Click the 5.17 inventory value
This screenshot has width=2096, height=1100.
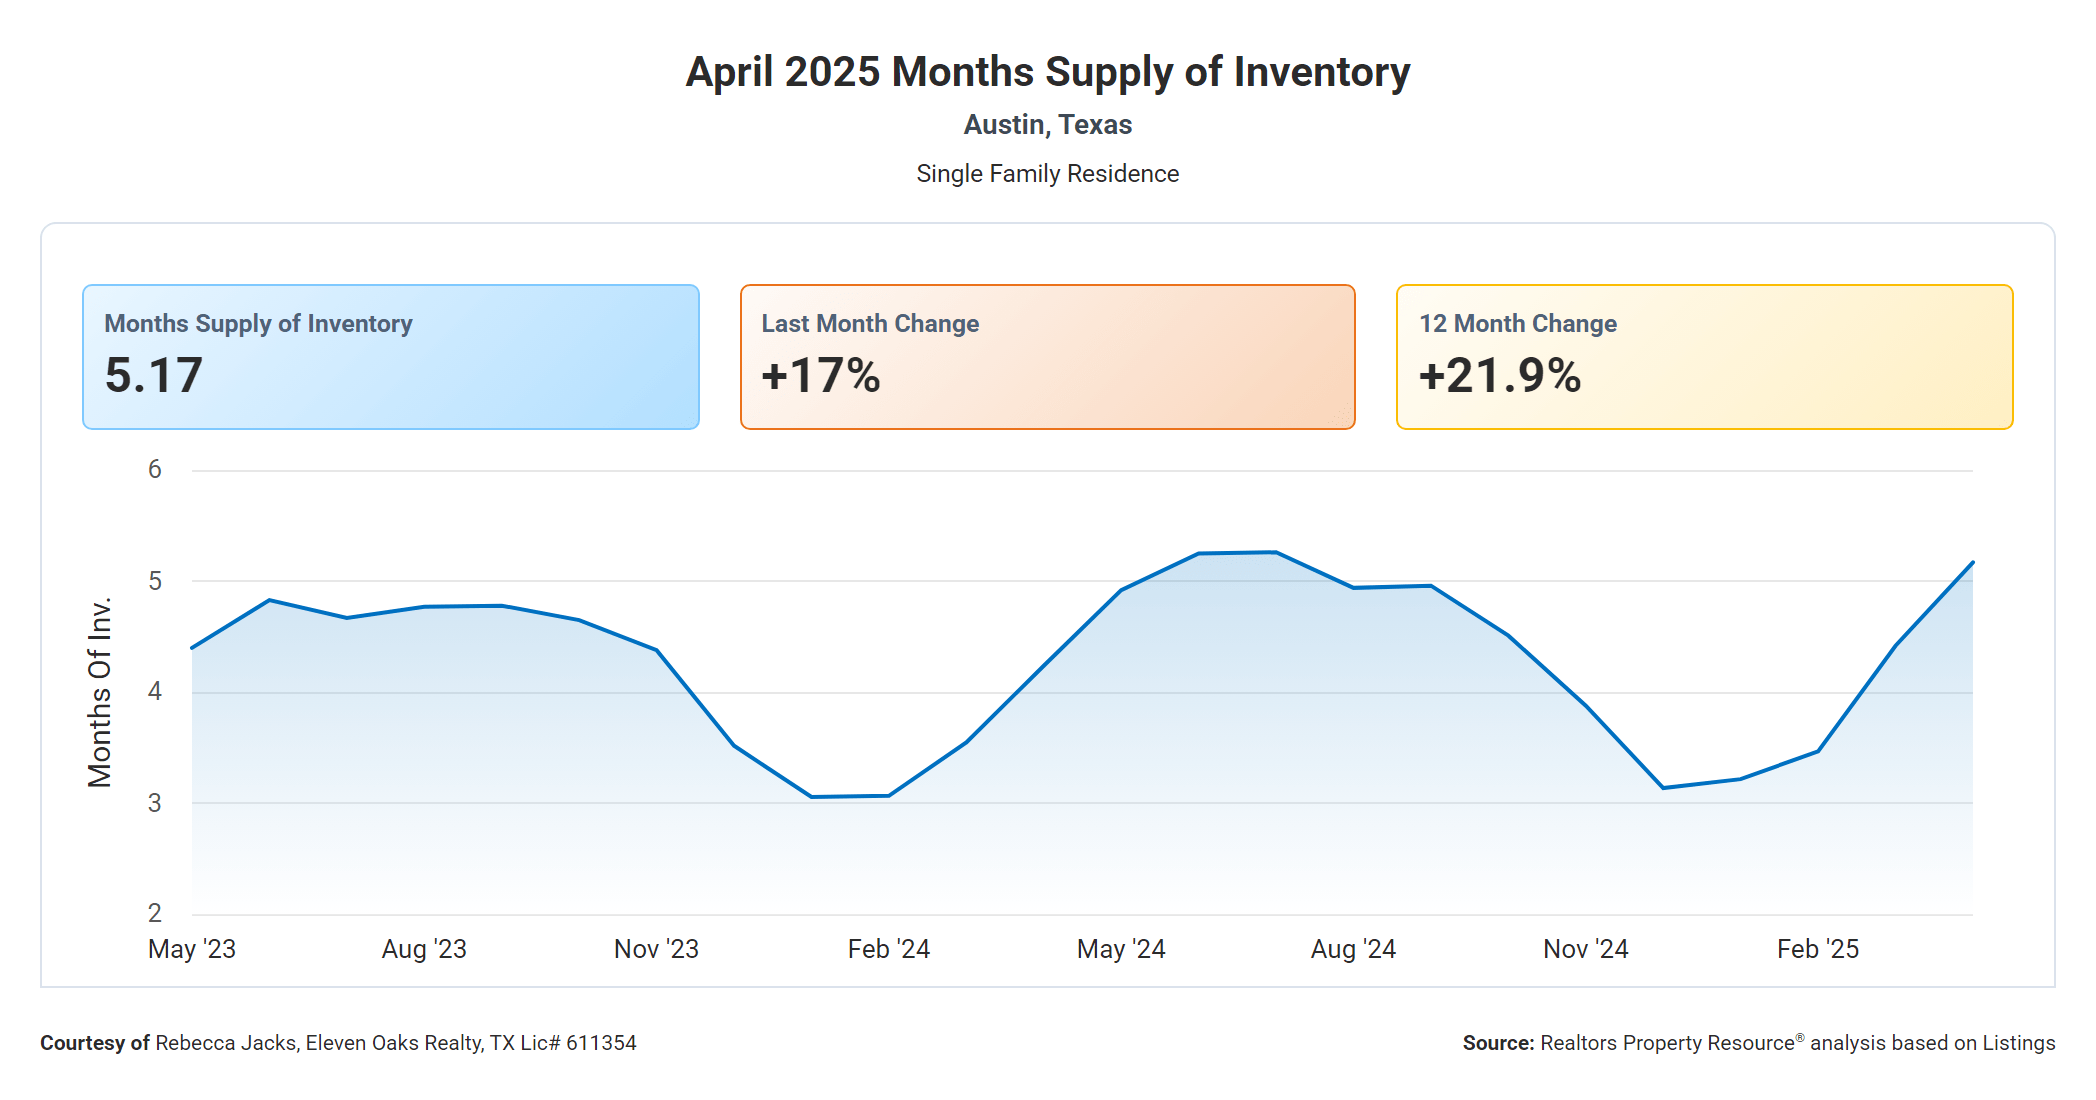click(154, 376)
